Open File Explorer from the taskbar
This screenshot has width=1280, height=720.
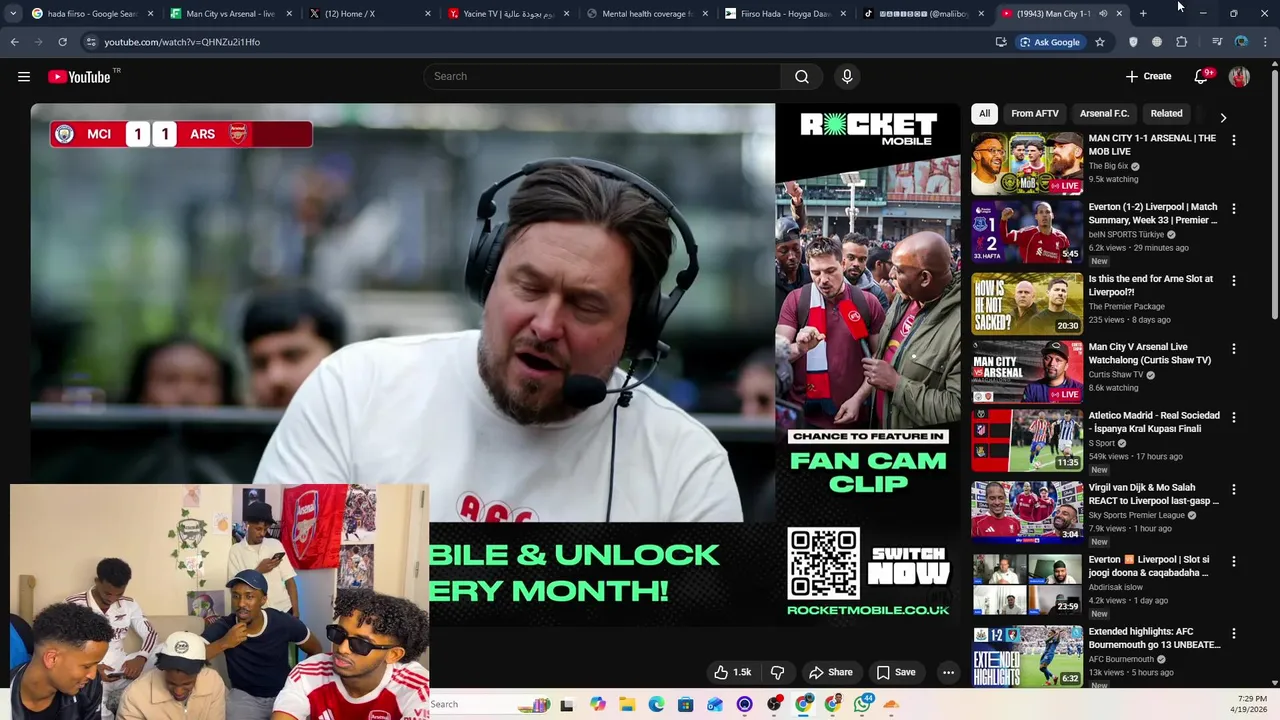(x=627, y=704)
